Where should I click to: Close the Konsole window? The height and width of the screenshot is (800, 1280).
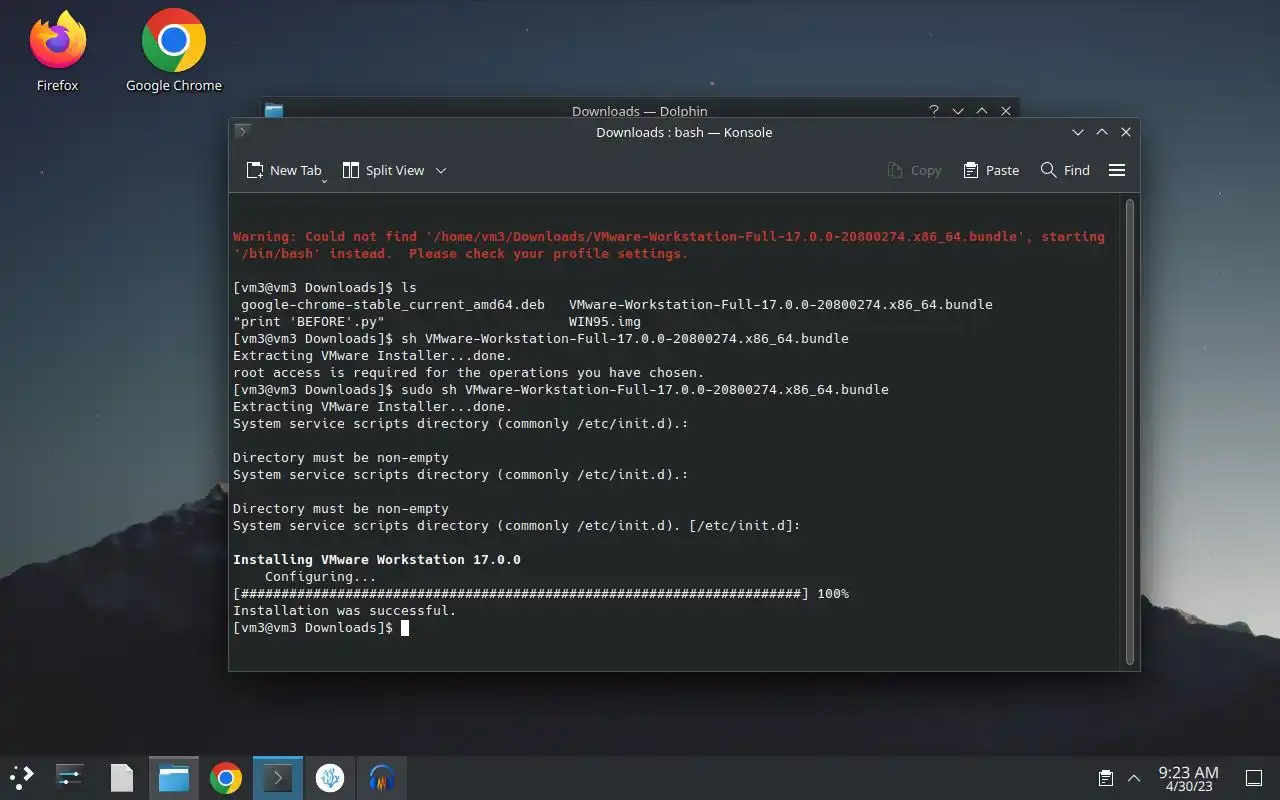pyautogui.click(x=1126, y=132)
